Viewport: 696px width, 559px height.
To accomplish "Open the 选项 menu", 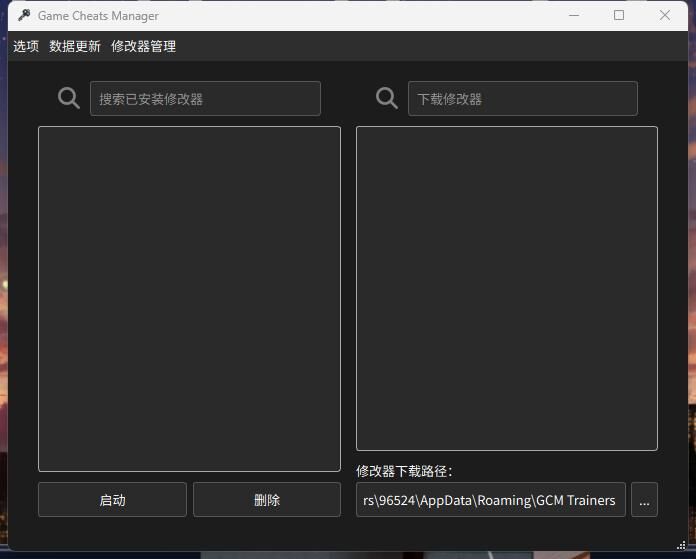I will [26, 46].
